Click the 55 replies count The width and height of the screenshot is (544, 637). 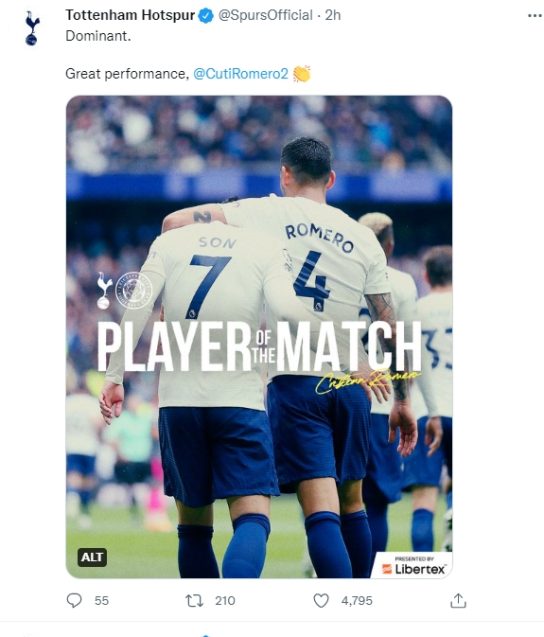102,601
